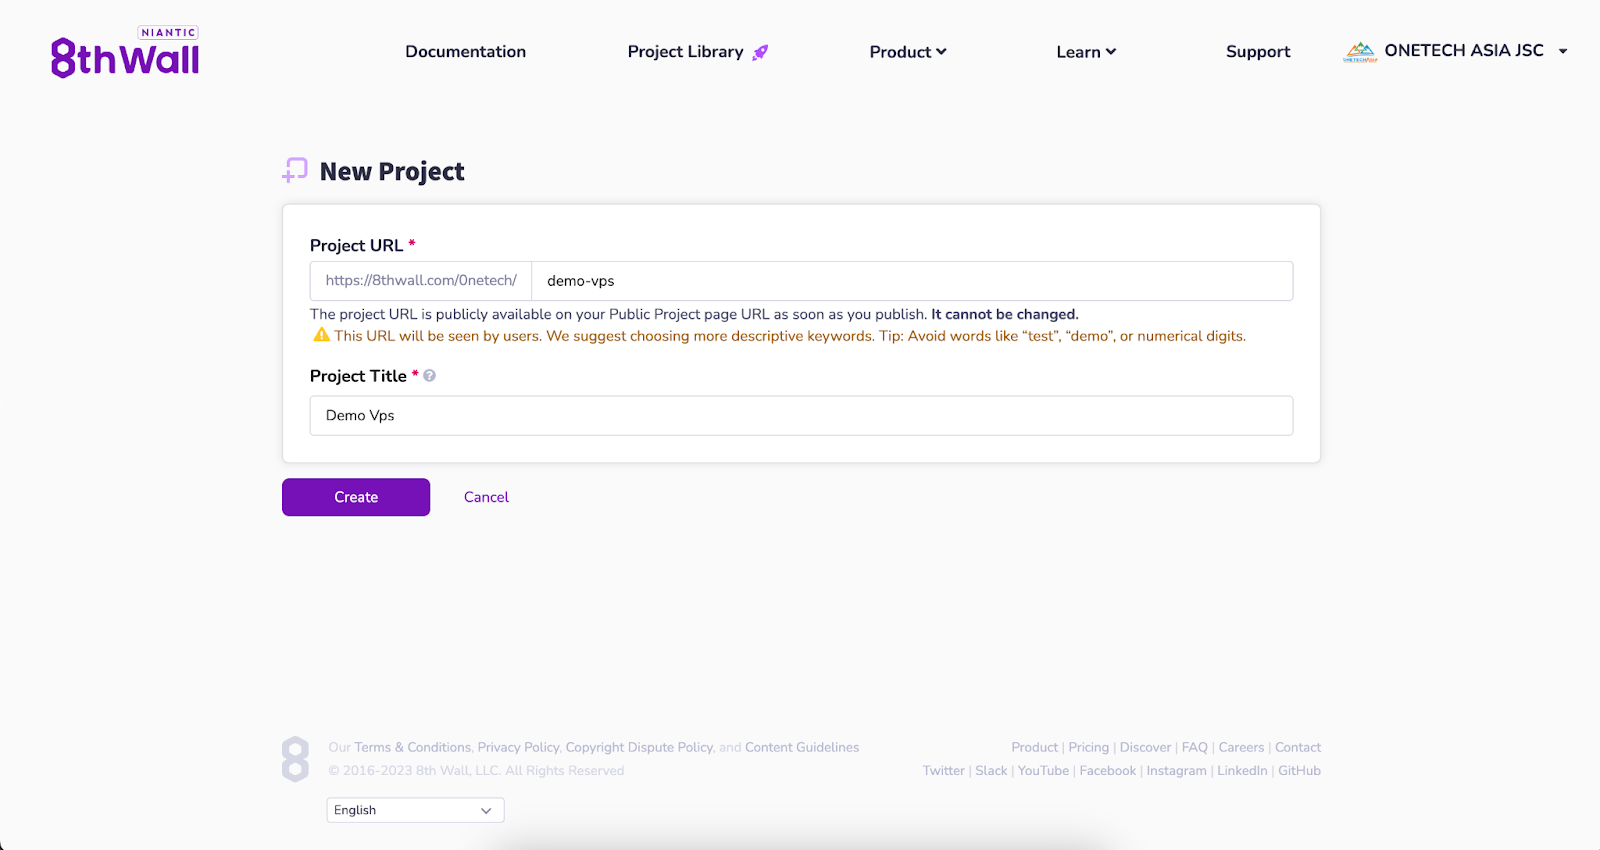Click into the Project Title field
The width and height of the screenshot is (1600, 850).
[x=800, y=416]
